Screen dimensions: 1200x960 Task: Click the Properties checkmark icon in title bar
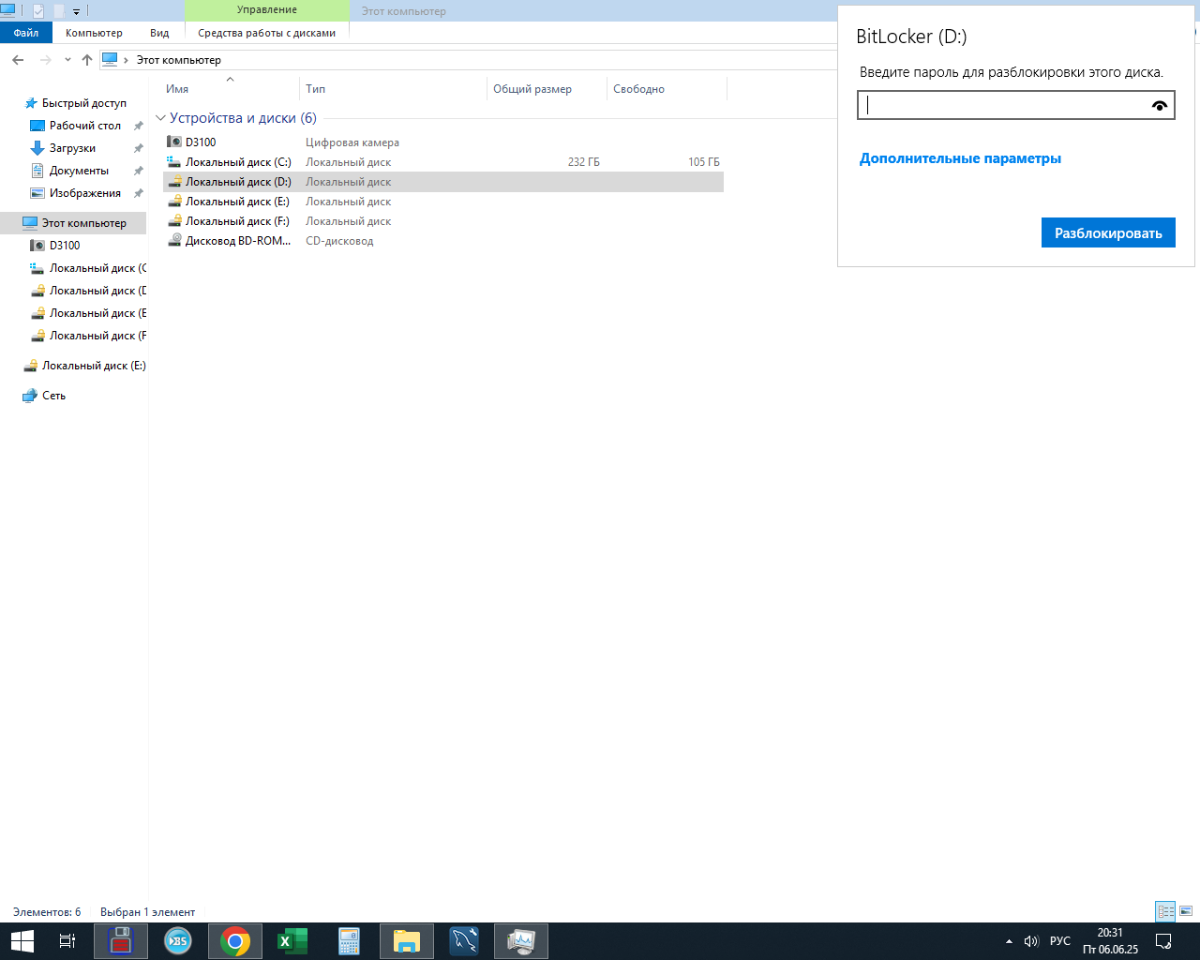(x=39, y=11)
